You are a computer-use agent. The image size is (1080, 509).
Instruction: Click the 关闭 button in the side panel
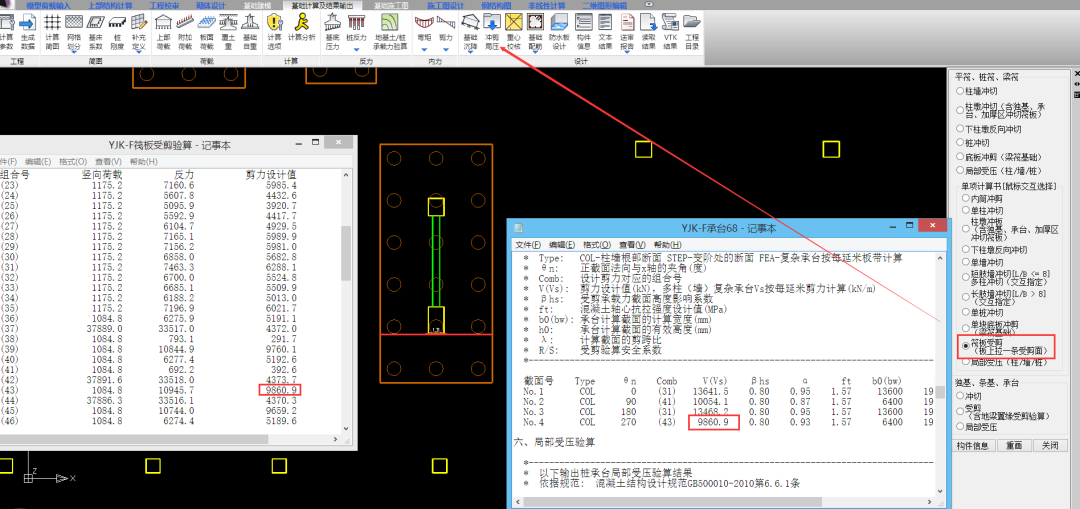(1050, 446)
